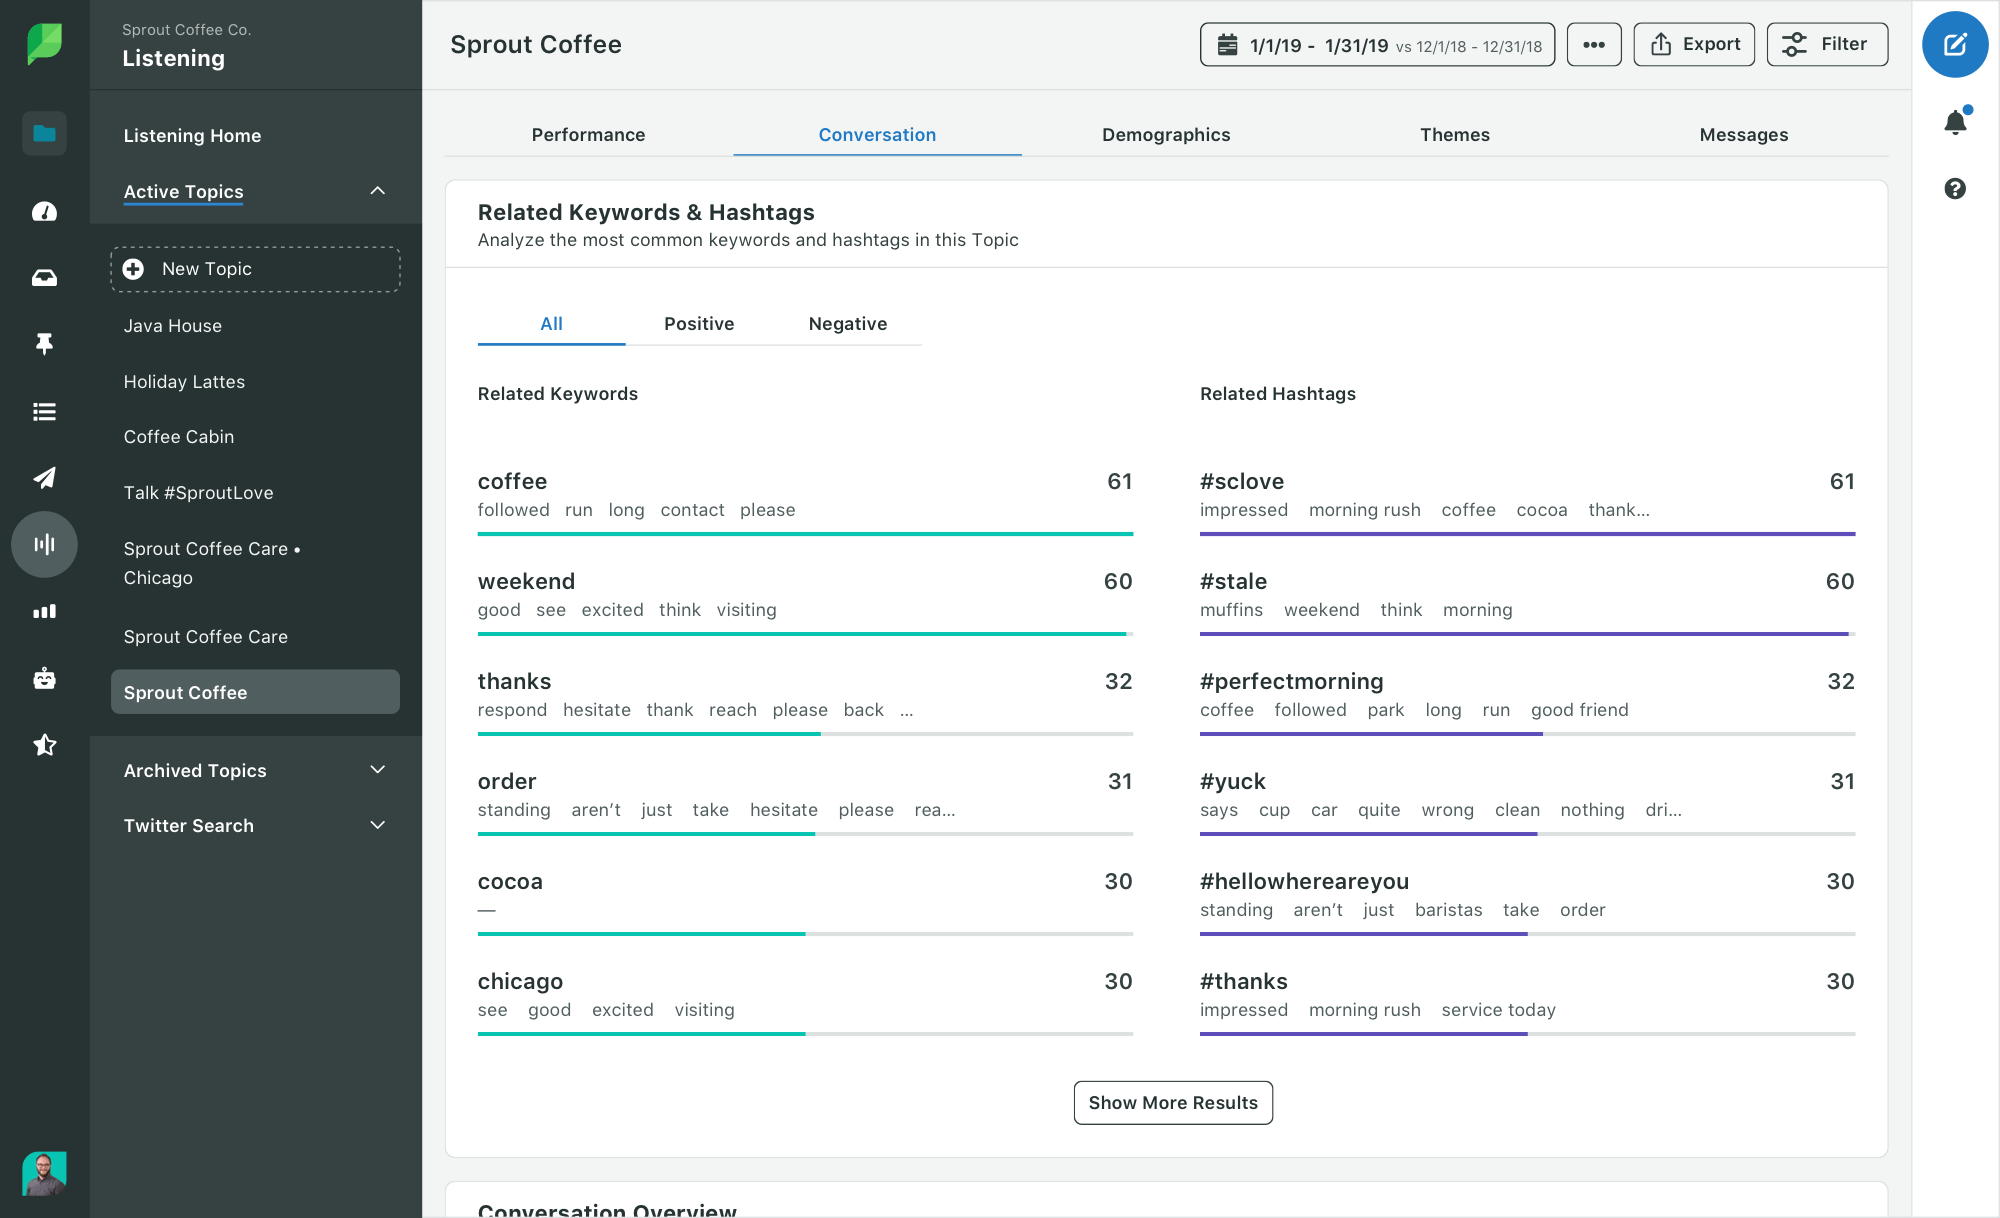Open the date range picker

coord(1377,45)
